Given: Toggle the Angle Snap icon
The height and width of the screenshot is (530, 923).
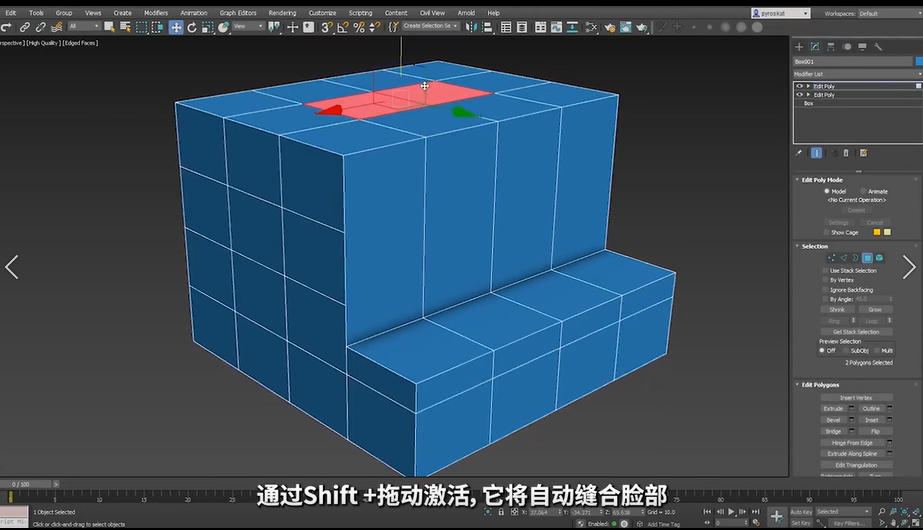Looking at the screenshot, I should (x=343, y=27).
